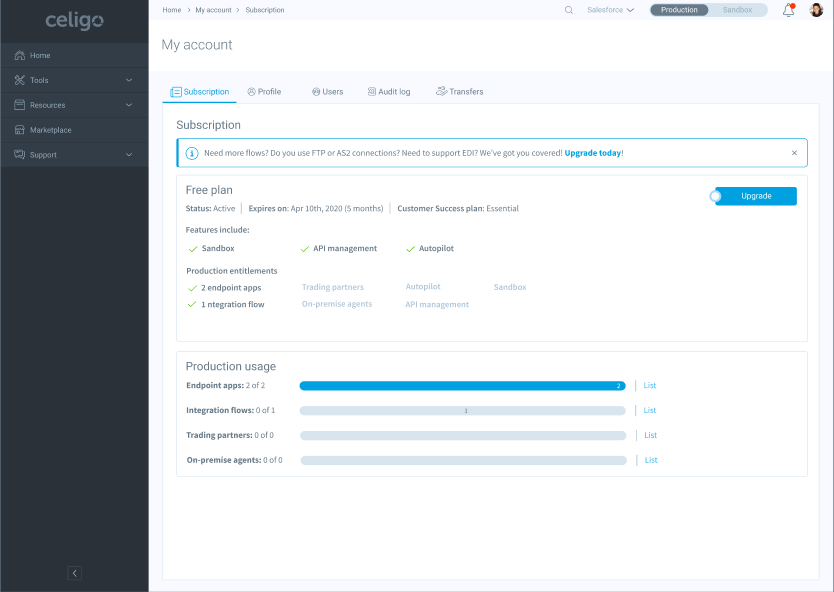This screenshot has height=592, width=834.
Task: Open the Salesforce account dropdown
Action: [610, 10]
